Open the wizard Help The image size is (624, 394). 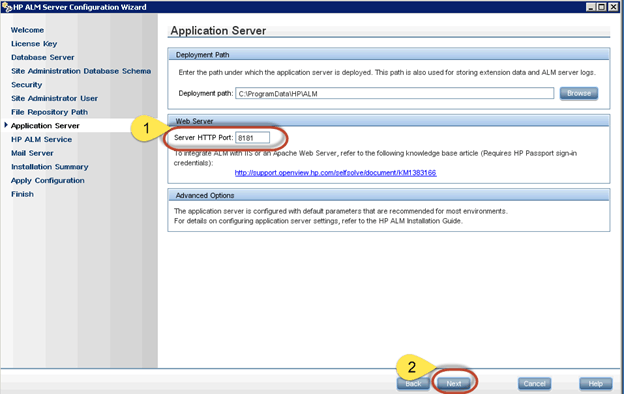tap(595, 384)
